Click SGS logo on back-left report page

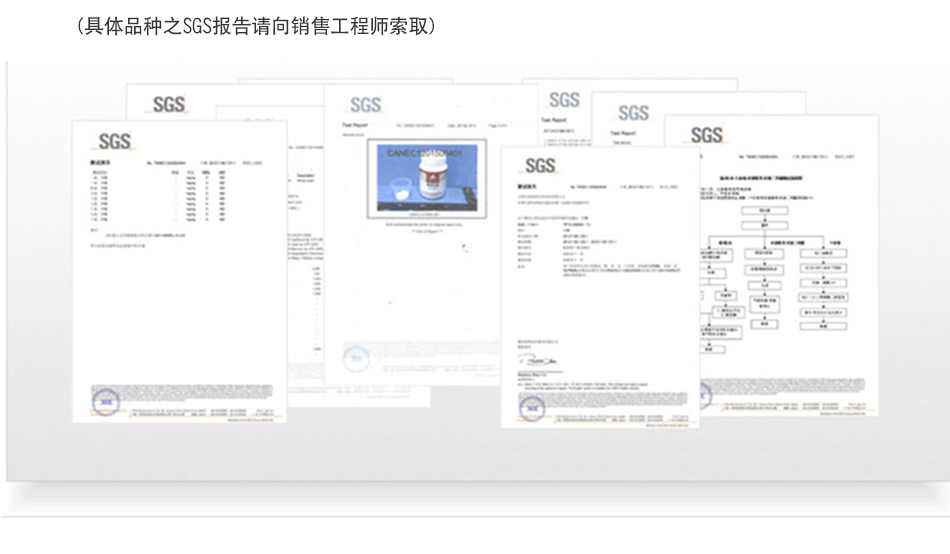[x=167, y=104]
